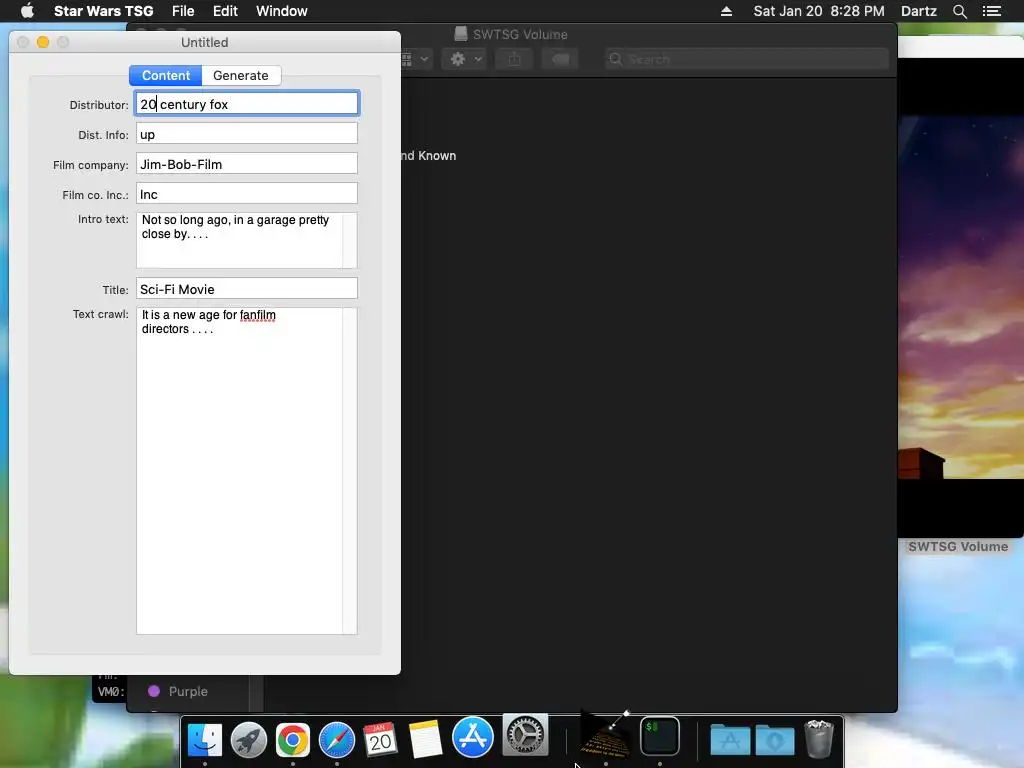Open Notes from the Dock
Screen dimensions: 1024x768
click(x=424, y=739)
